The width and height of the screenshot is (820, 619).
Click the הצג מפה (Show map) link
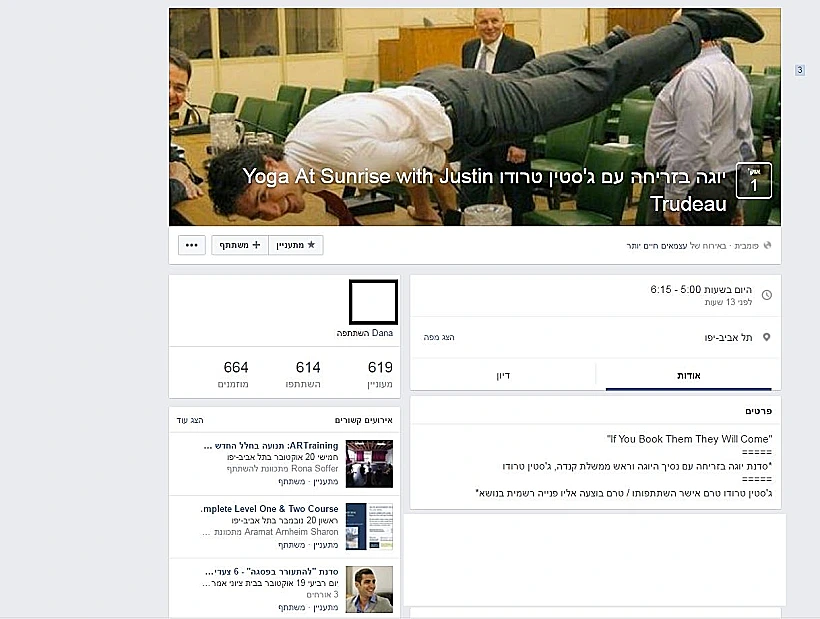pyautogui.click(x=442, y=338)
